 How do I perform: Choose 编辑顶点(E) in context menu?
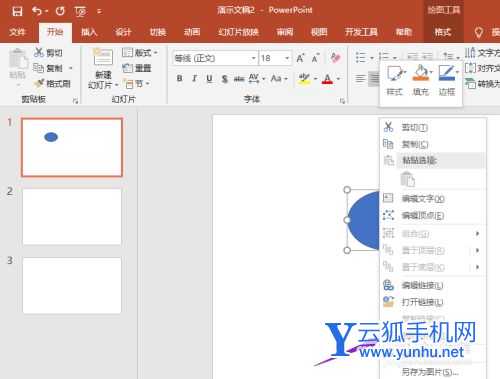(x=433, y=215)
